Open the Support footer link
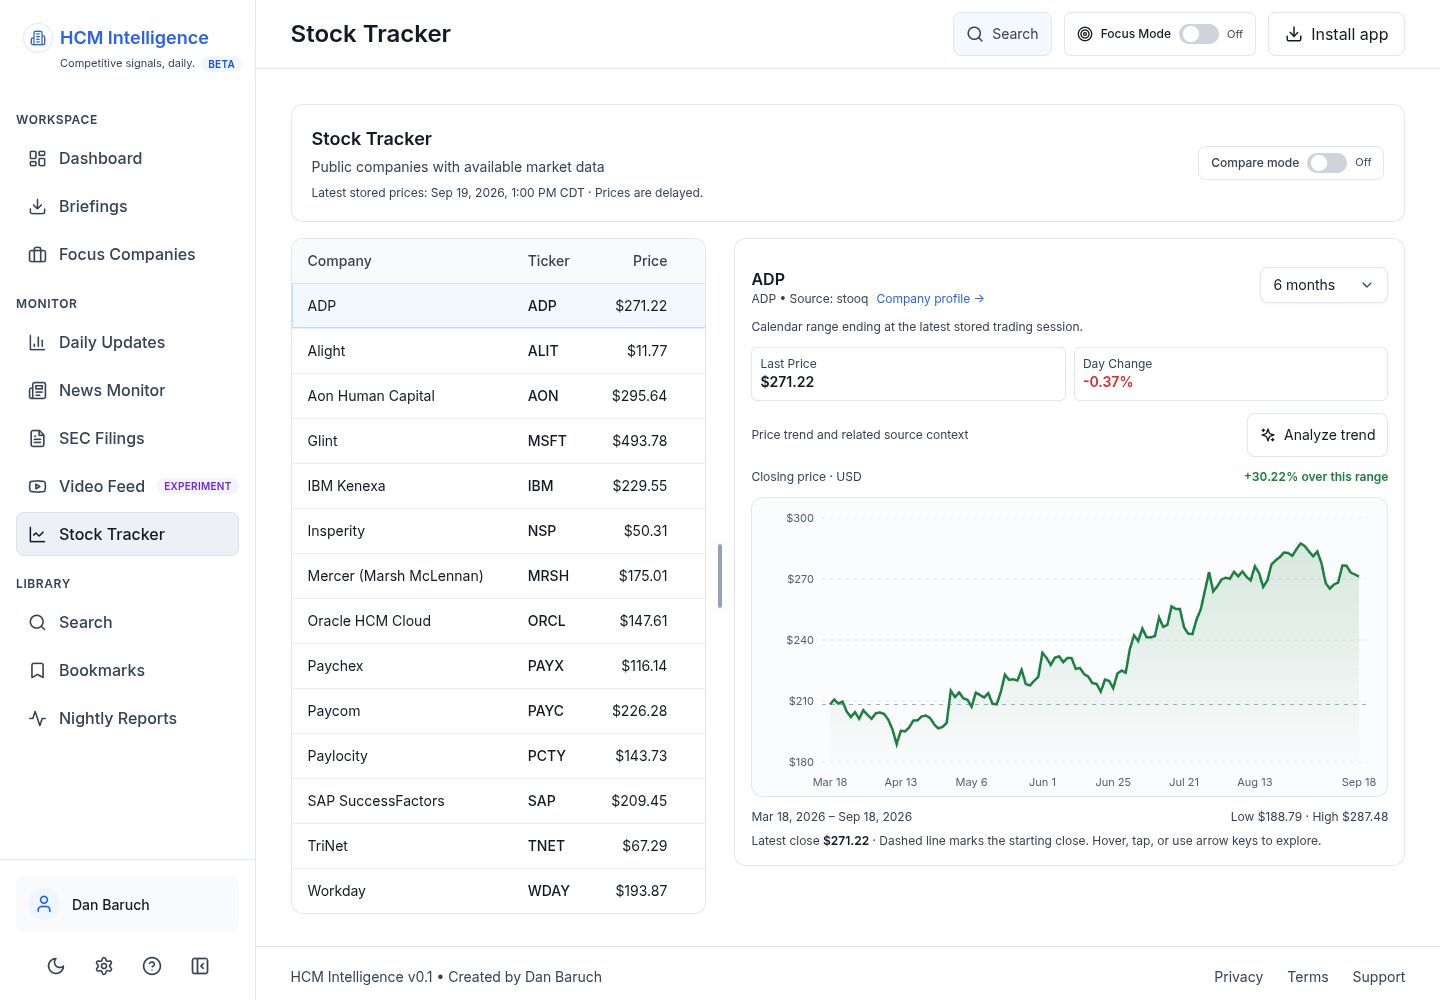This screenshot has width=1440, height=1000. [1378, 977]
